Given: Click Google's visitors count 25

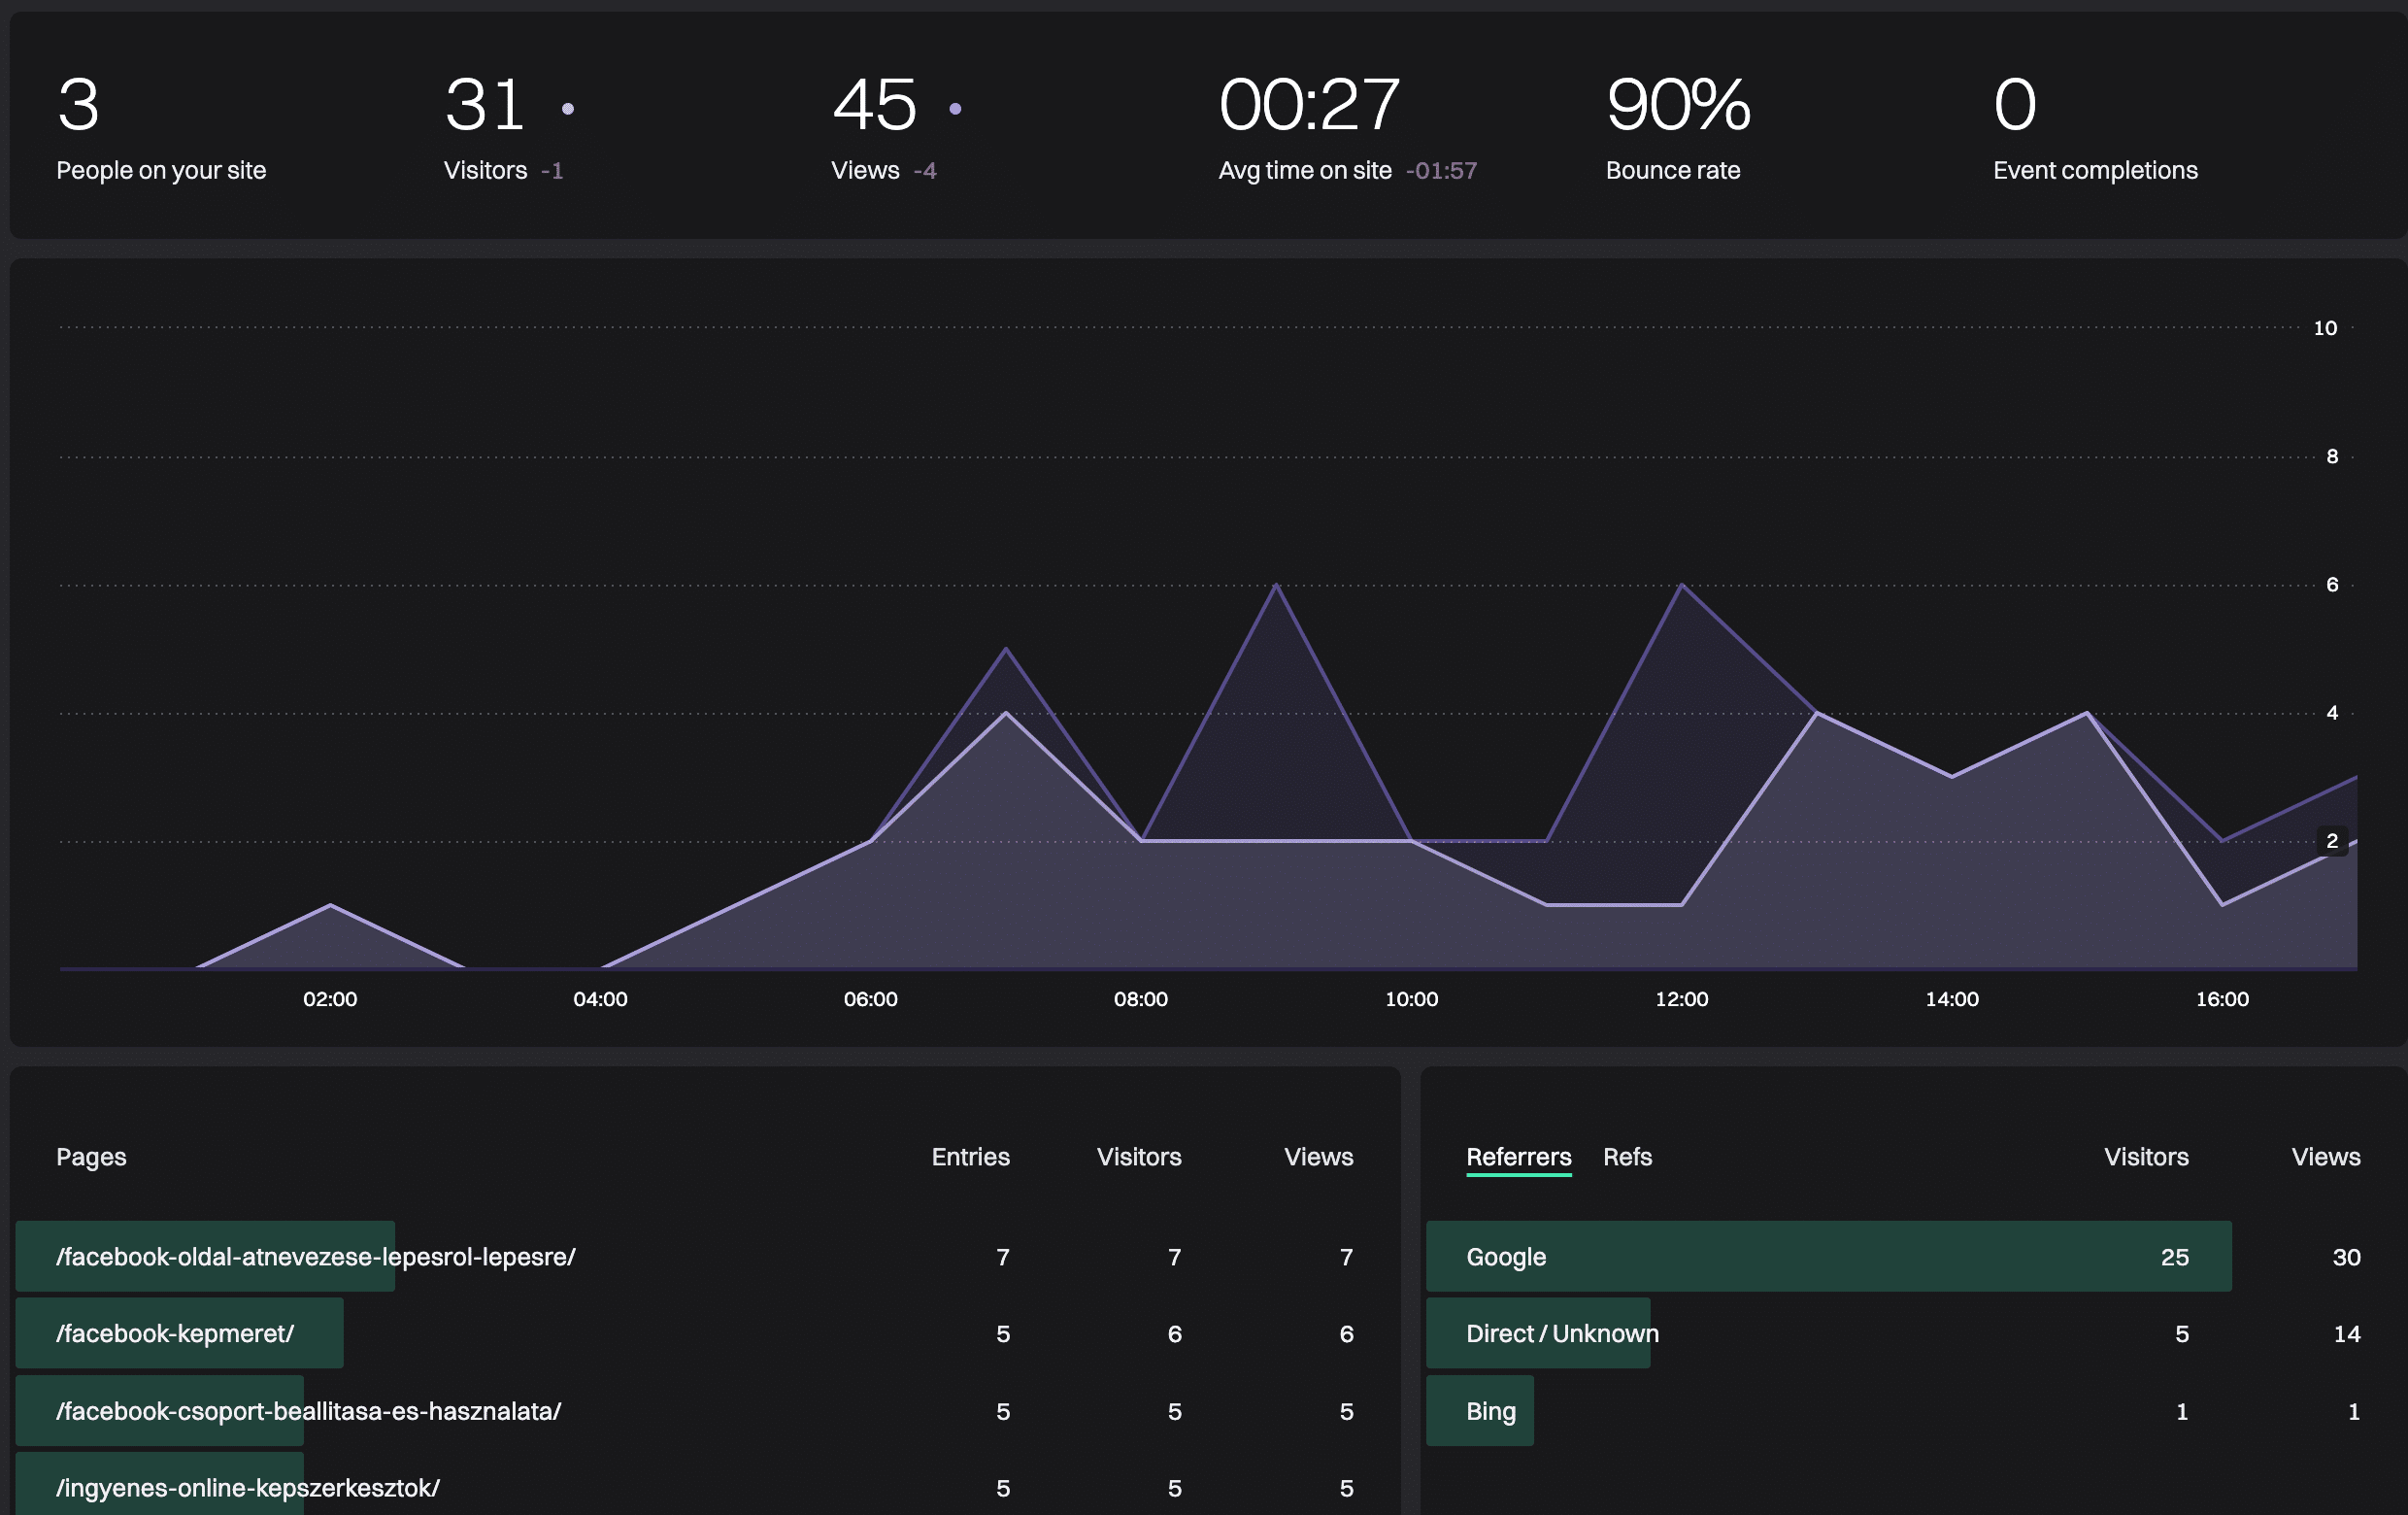Looking at the screenshot, I should coord(2174,1257).
